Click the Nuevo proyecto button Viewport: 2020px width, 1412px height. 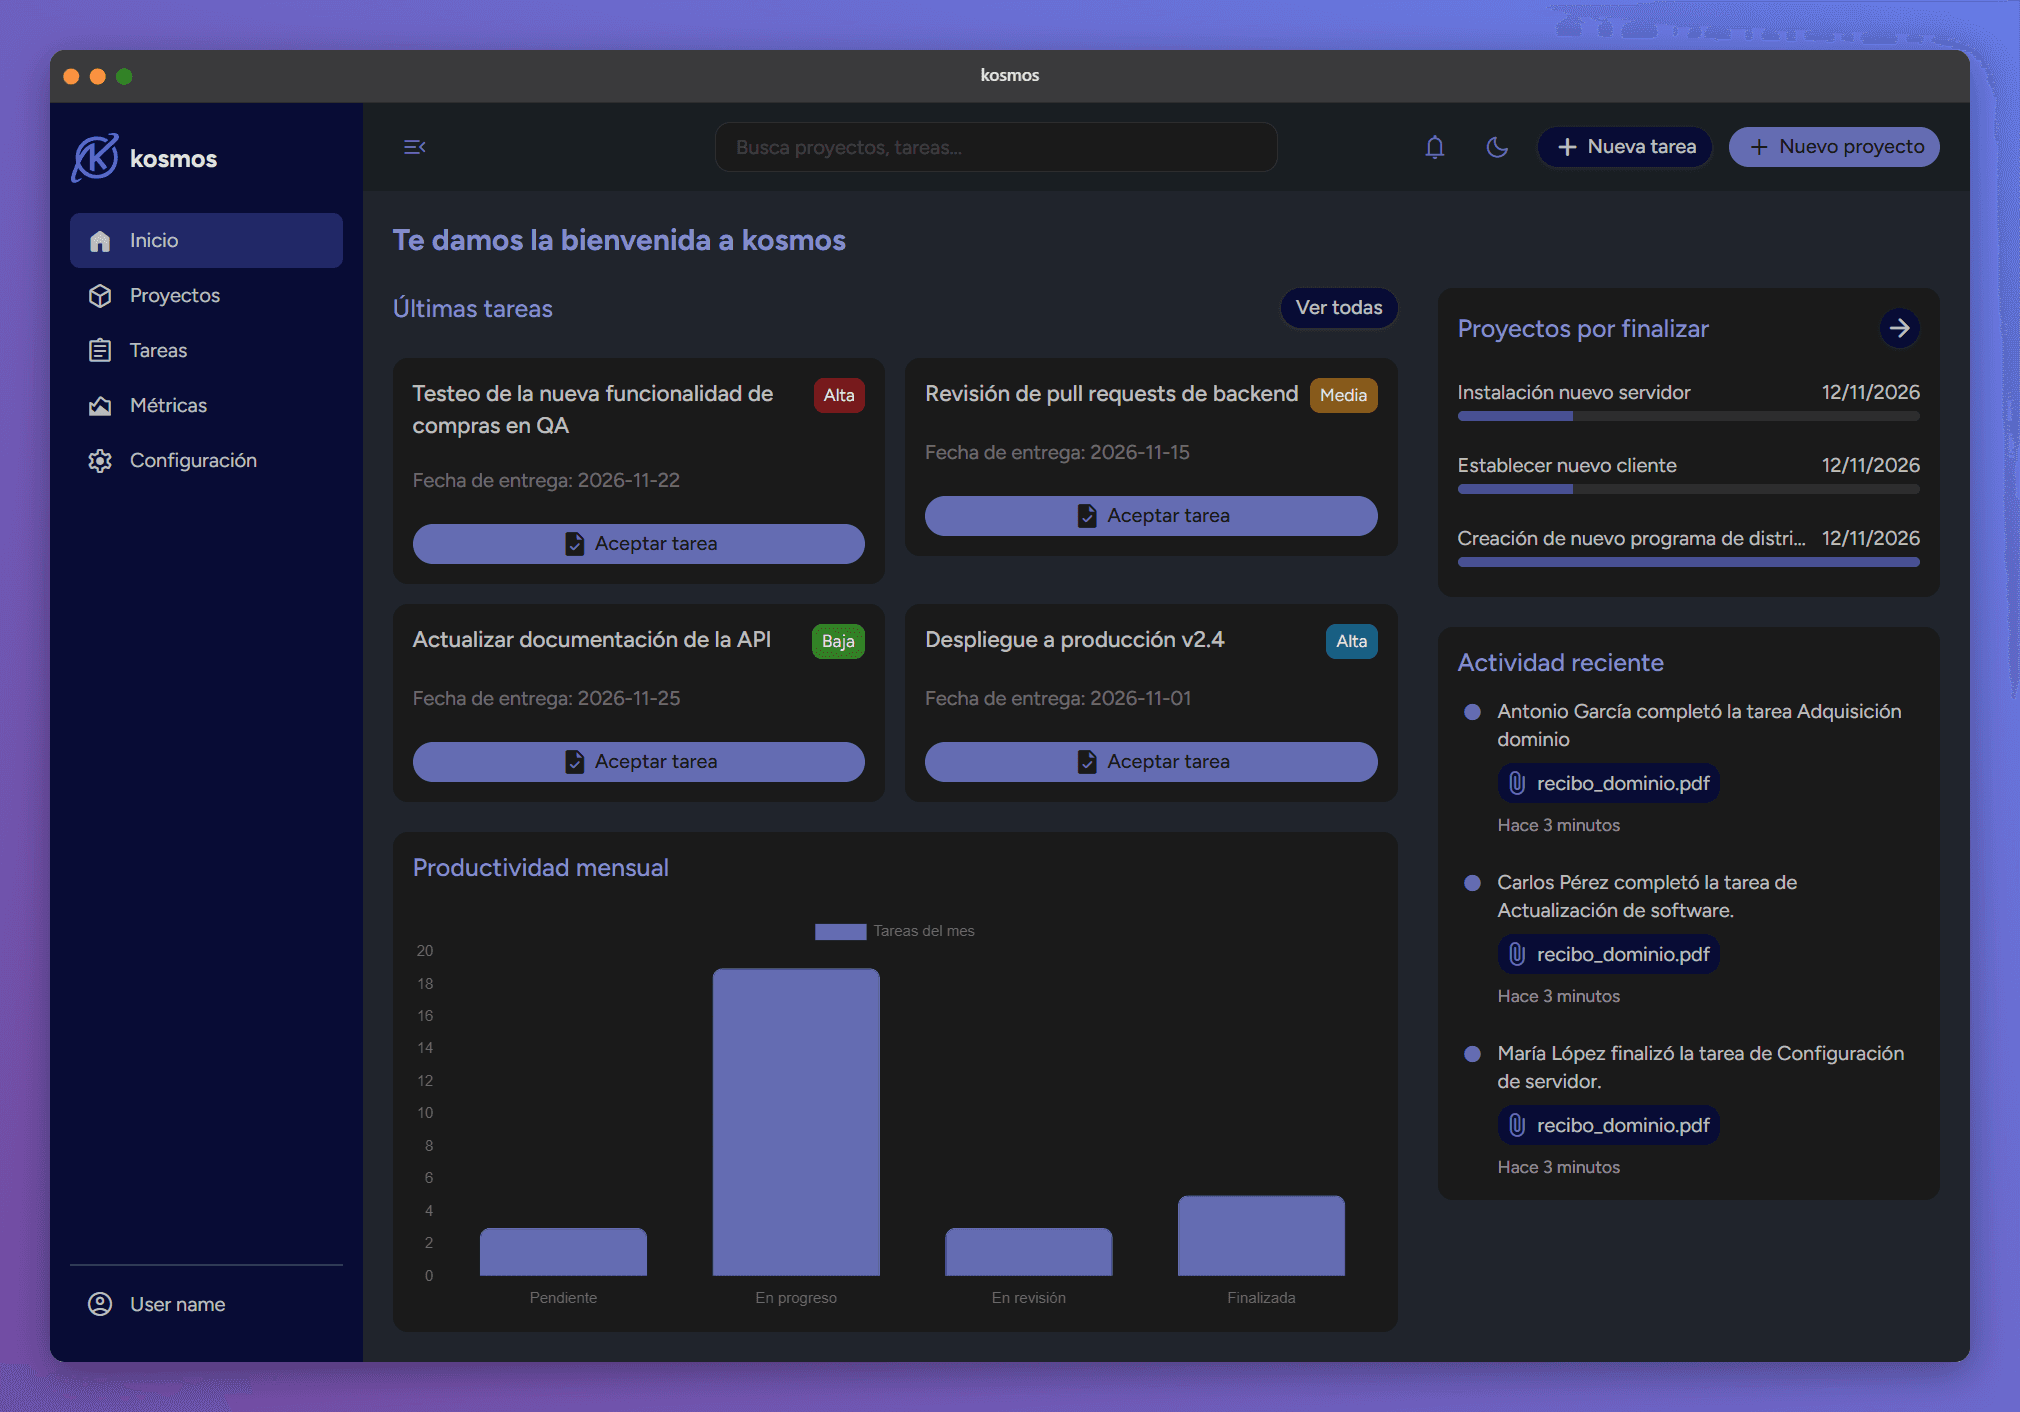(x=1834, y=147)
